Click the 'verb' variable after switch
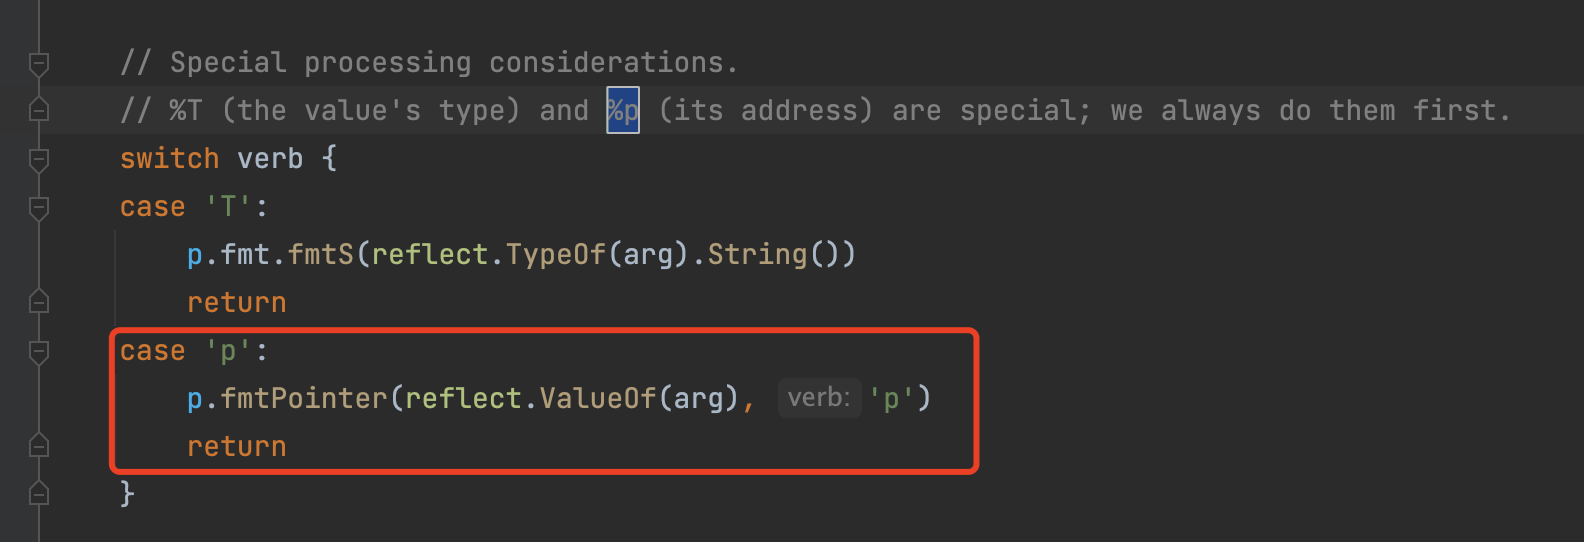This screenshot has width=1584, height=542. pyautogui.click(x=270, y=159)
